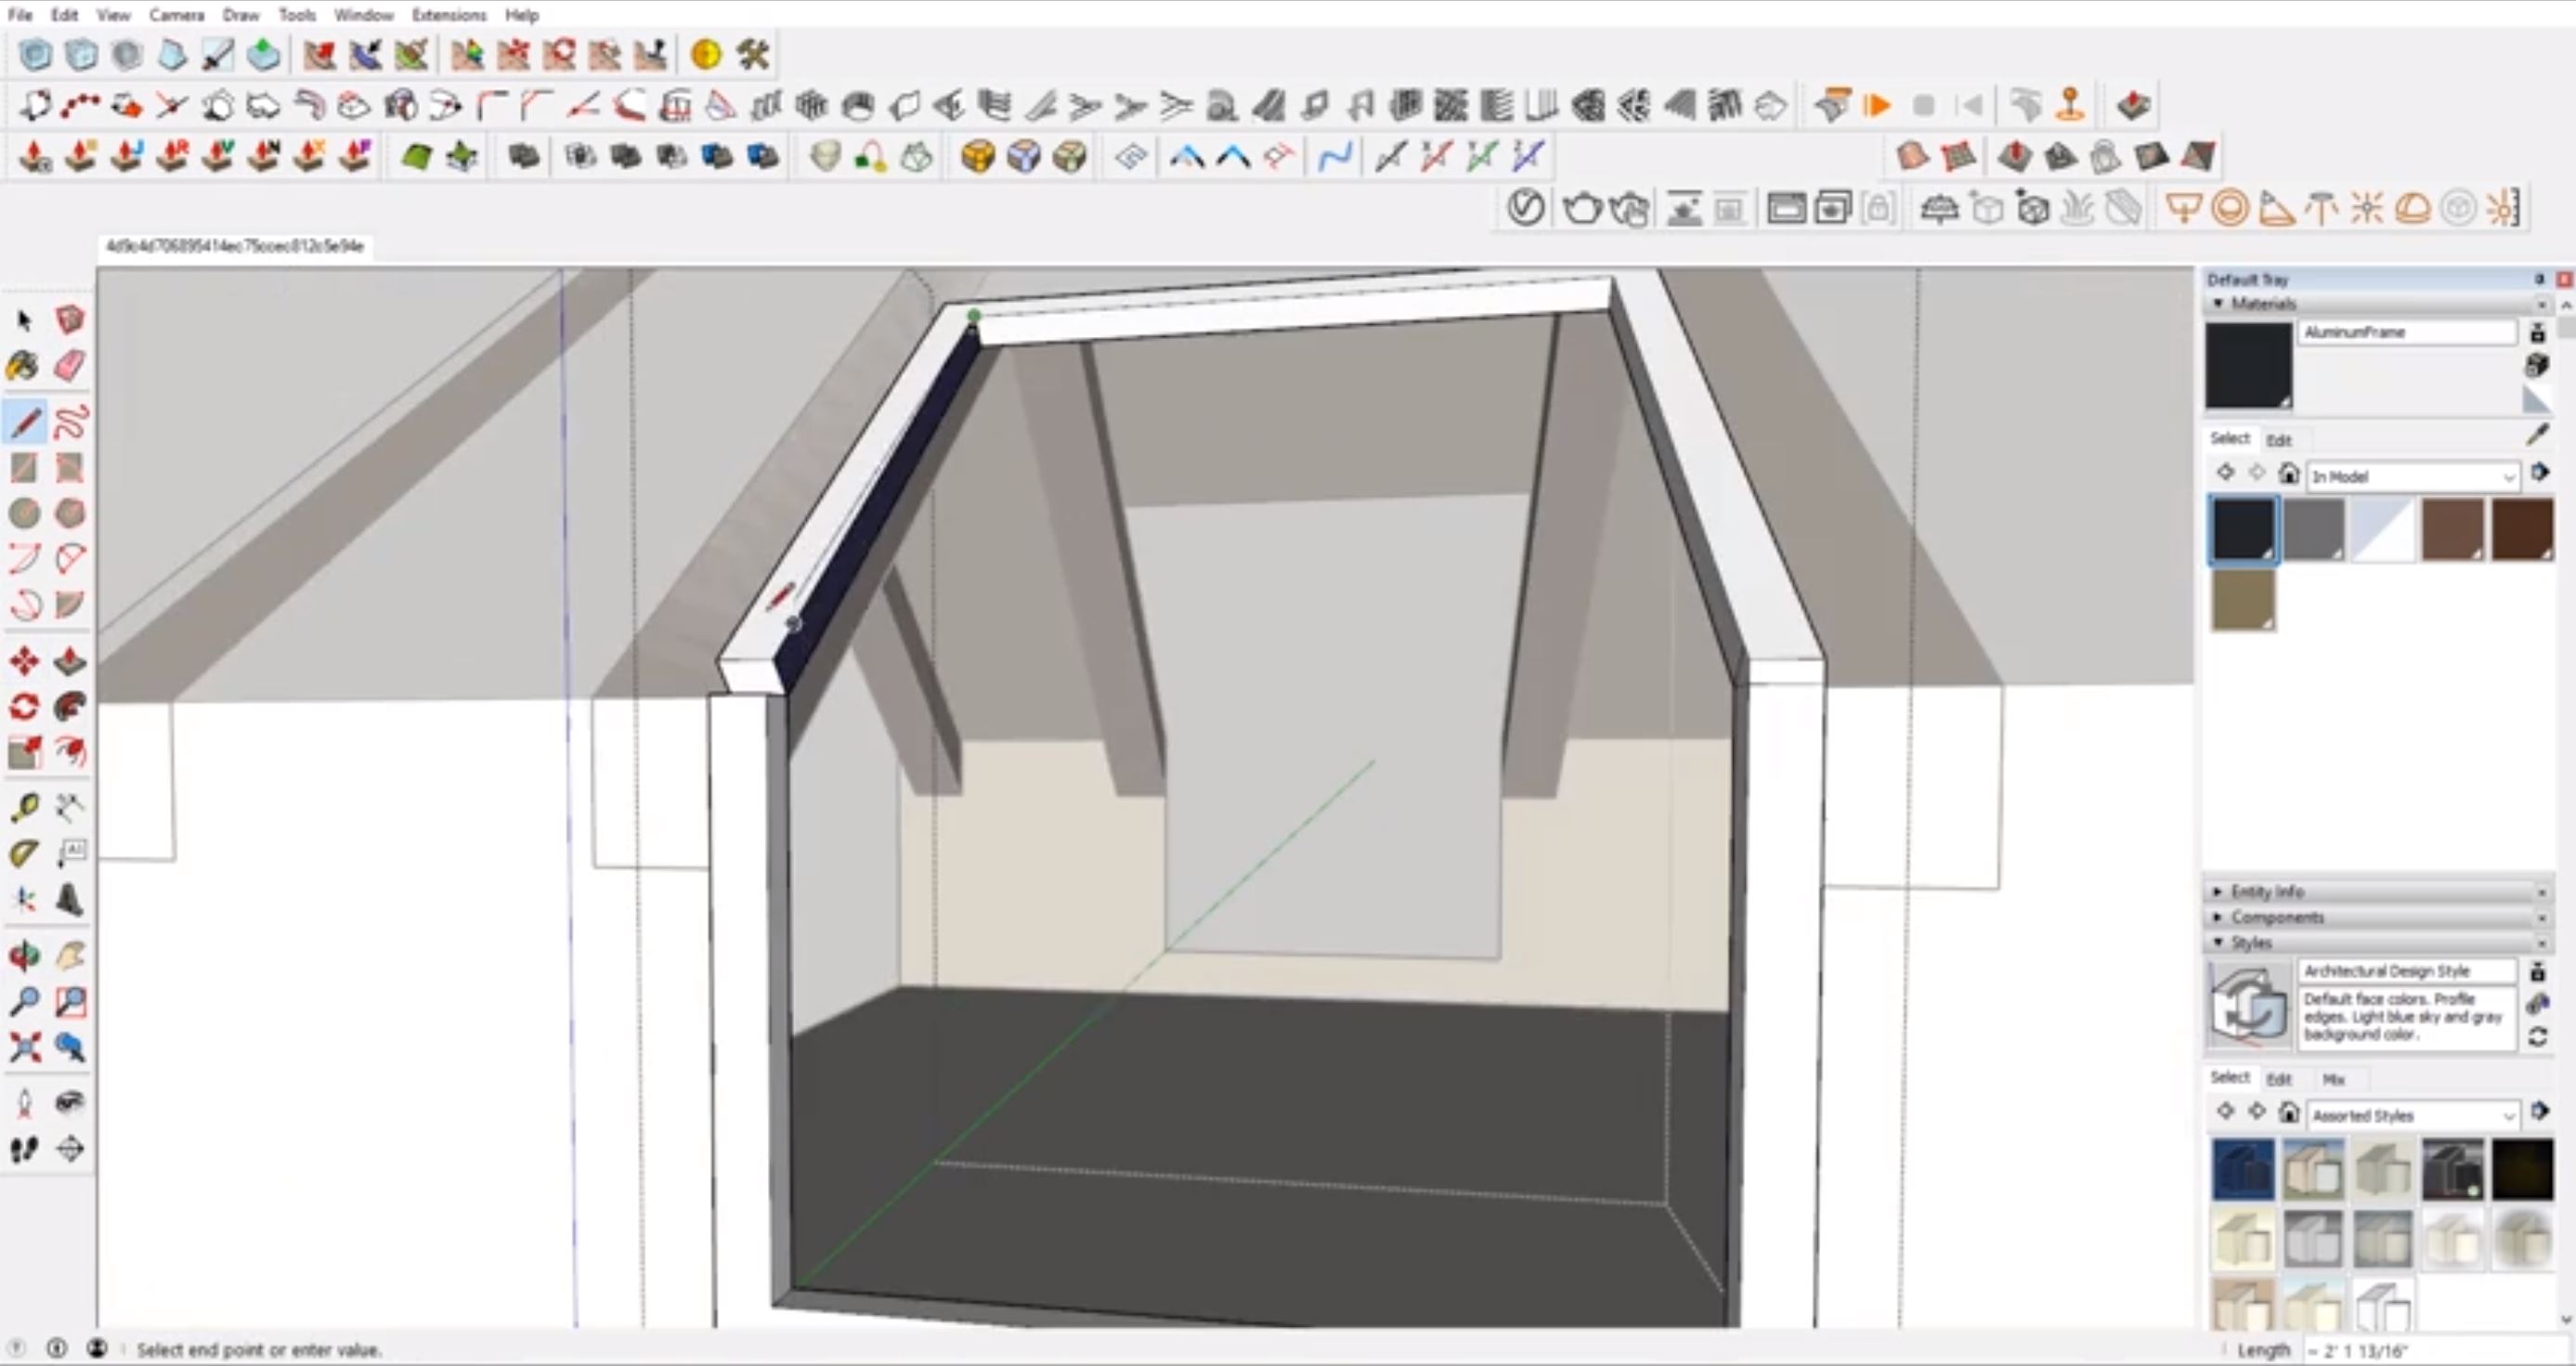This screenshot has width=2576, height=1366.
Task: Insert a V-Ray infinite plane
Action: pos(1939,209)
